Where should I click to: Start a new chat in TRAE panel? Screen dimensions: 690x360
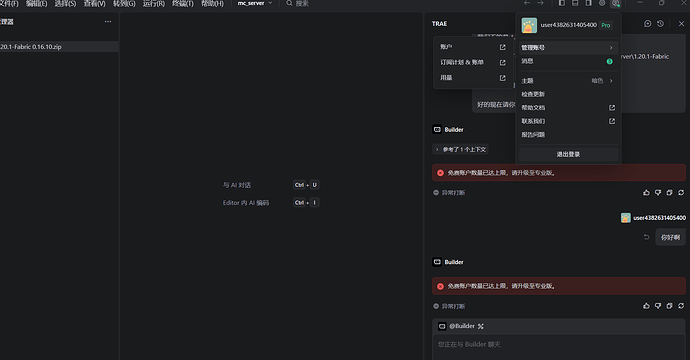(647, 24)
